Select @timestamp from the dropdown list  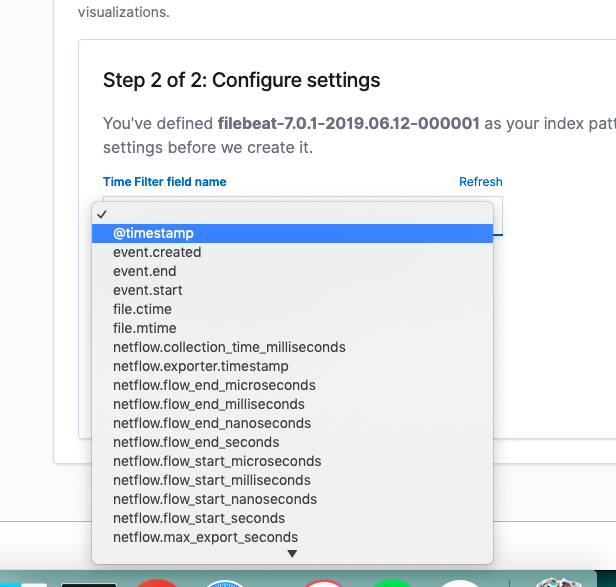pyautogui.click(x=292, y=233)
